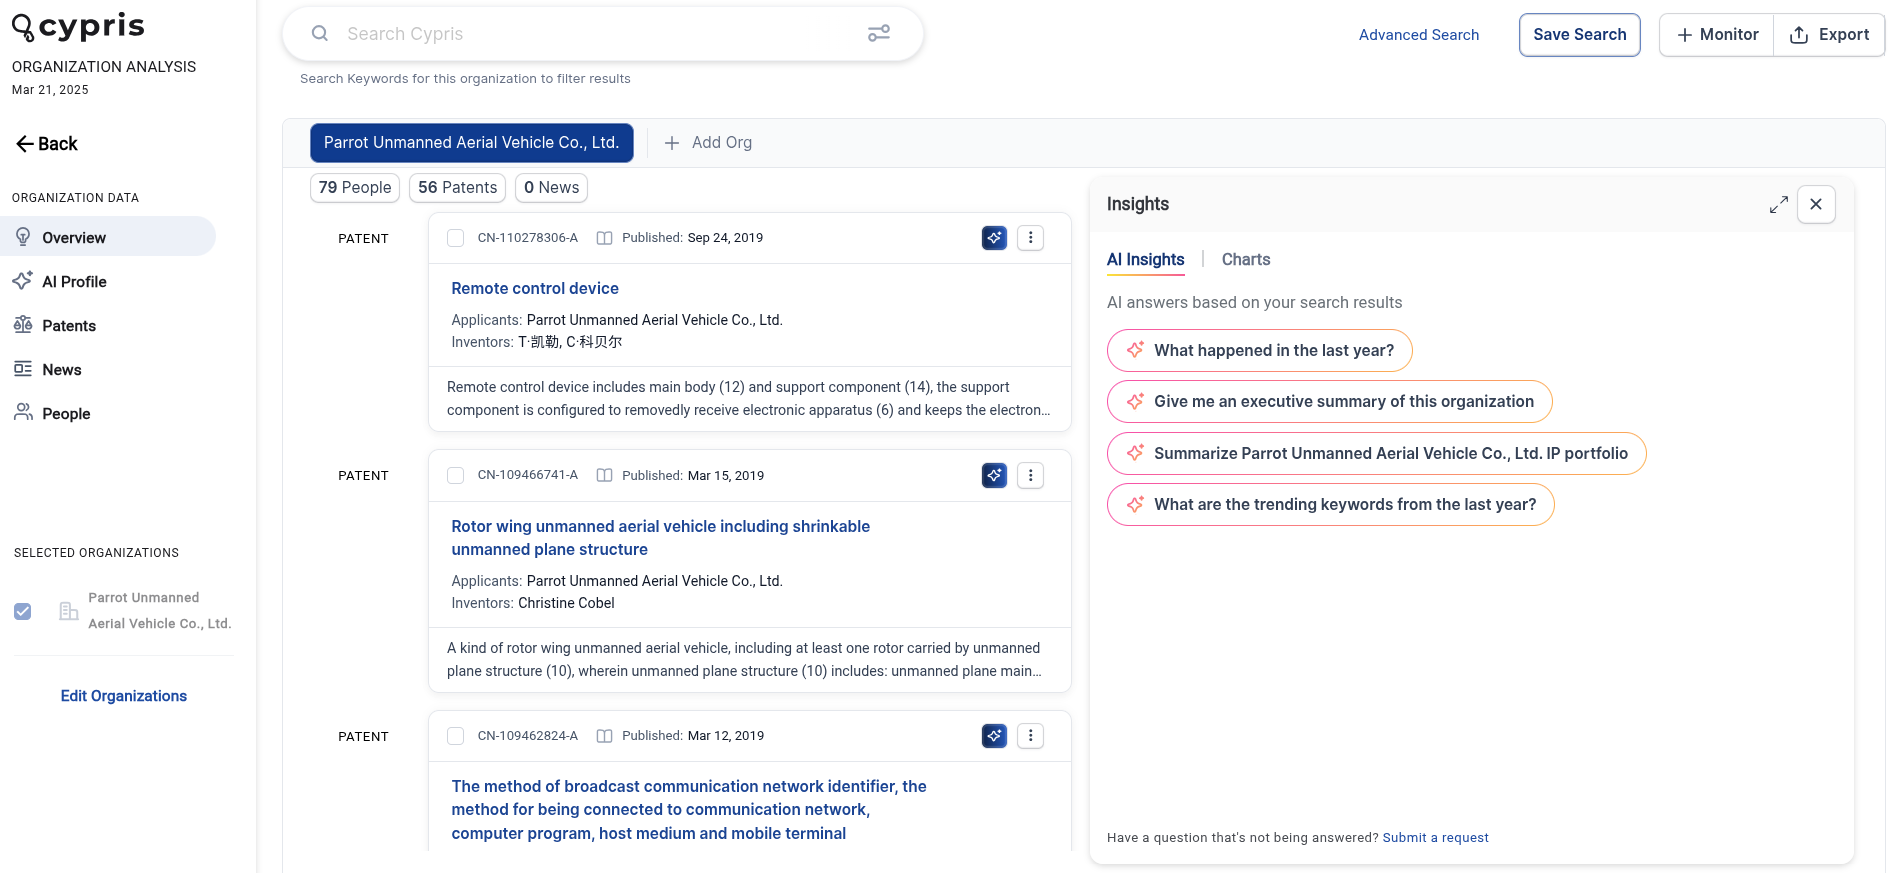
Task: Click the Cypris logo
Action: coord(78,27)
